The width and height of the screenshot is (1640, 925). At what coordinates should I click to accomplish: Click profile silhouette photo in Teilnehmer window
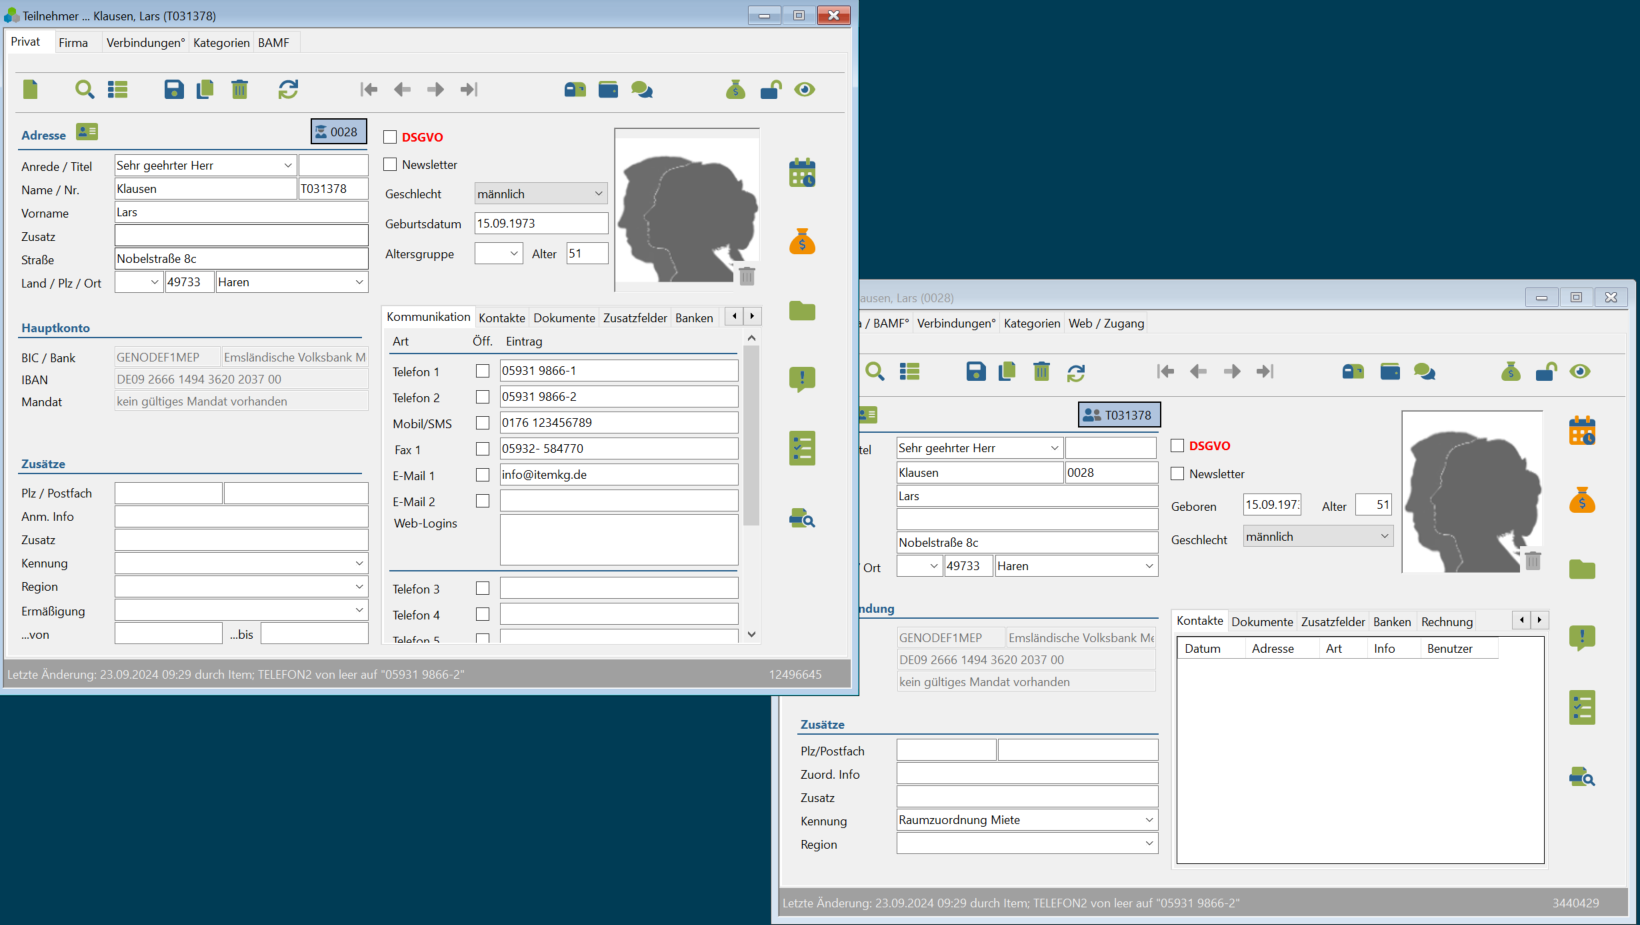tap(686, 210)
